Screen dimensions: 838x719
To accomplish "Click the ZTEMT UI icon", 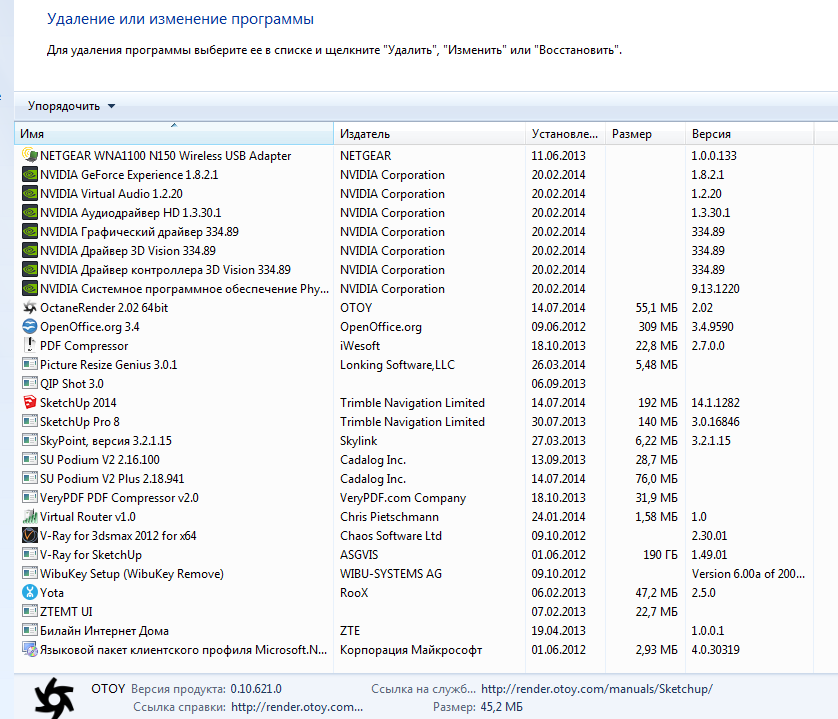I will point(30,611).
